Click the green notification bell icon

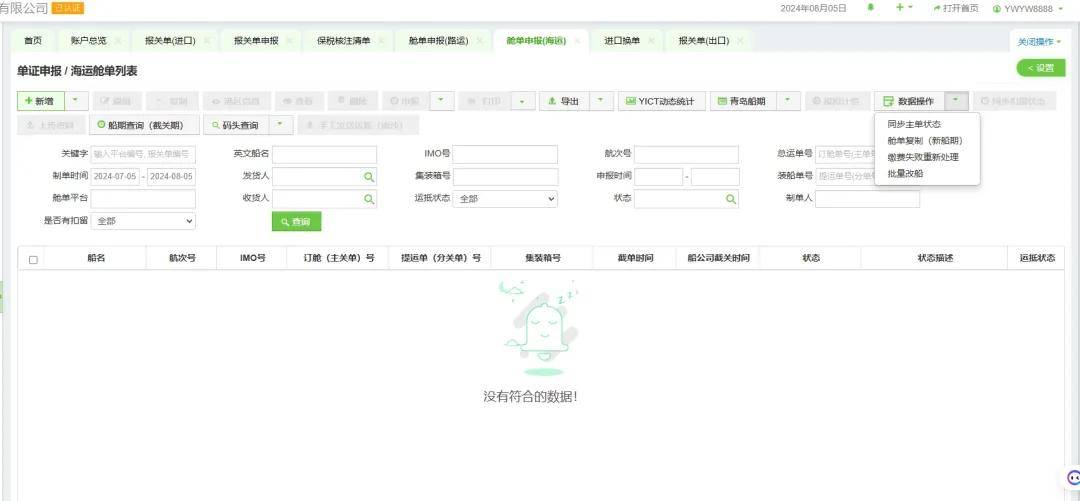pos(870,8)
